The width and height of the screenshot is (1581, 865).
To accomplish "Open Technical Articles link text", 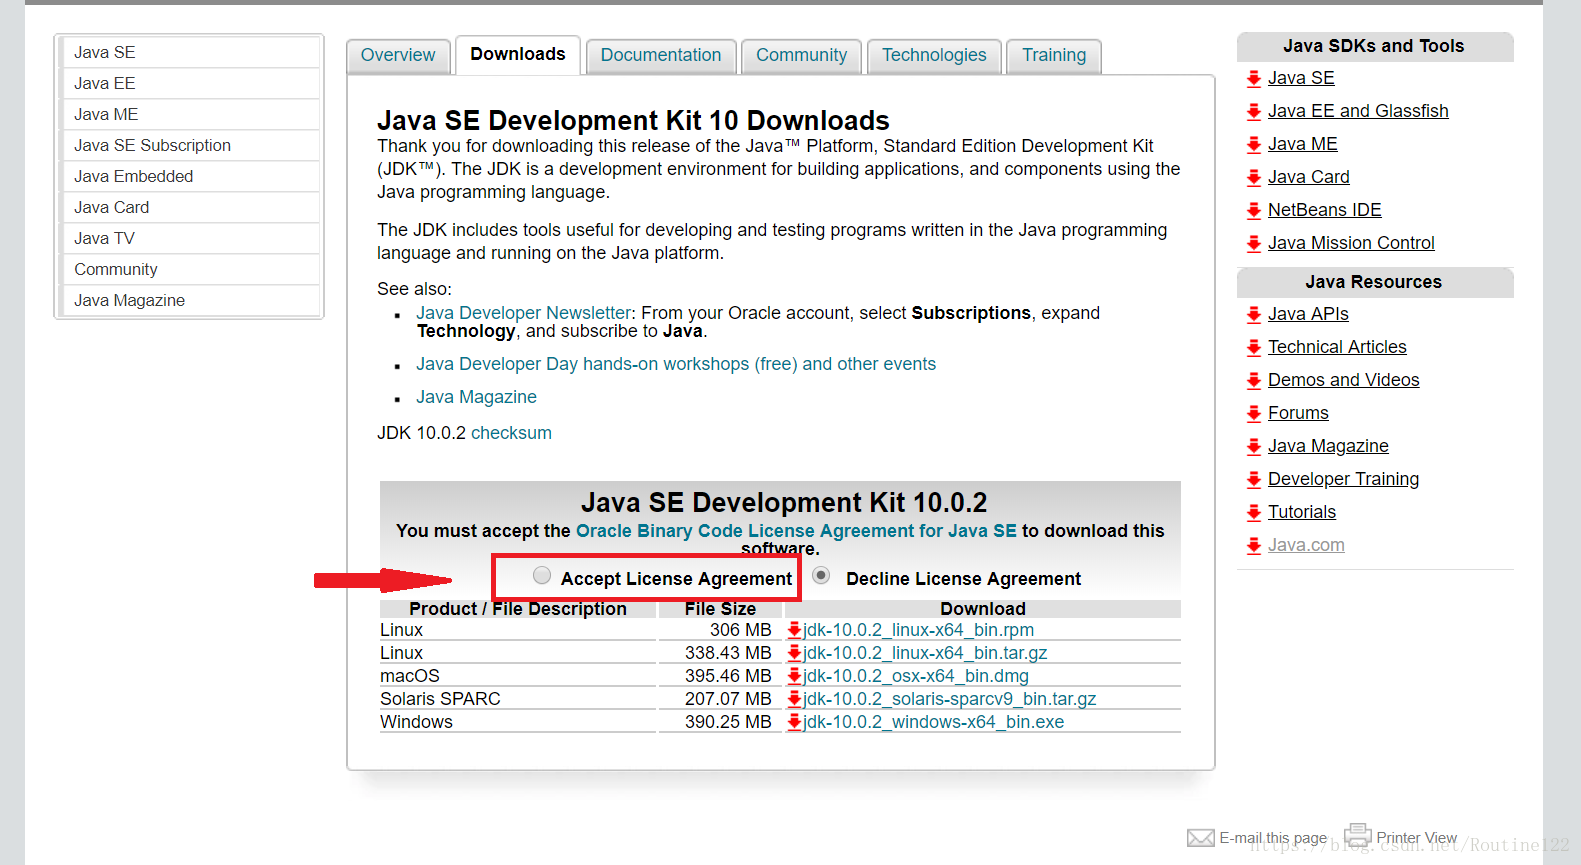I will 1337,347.
